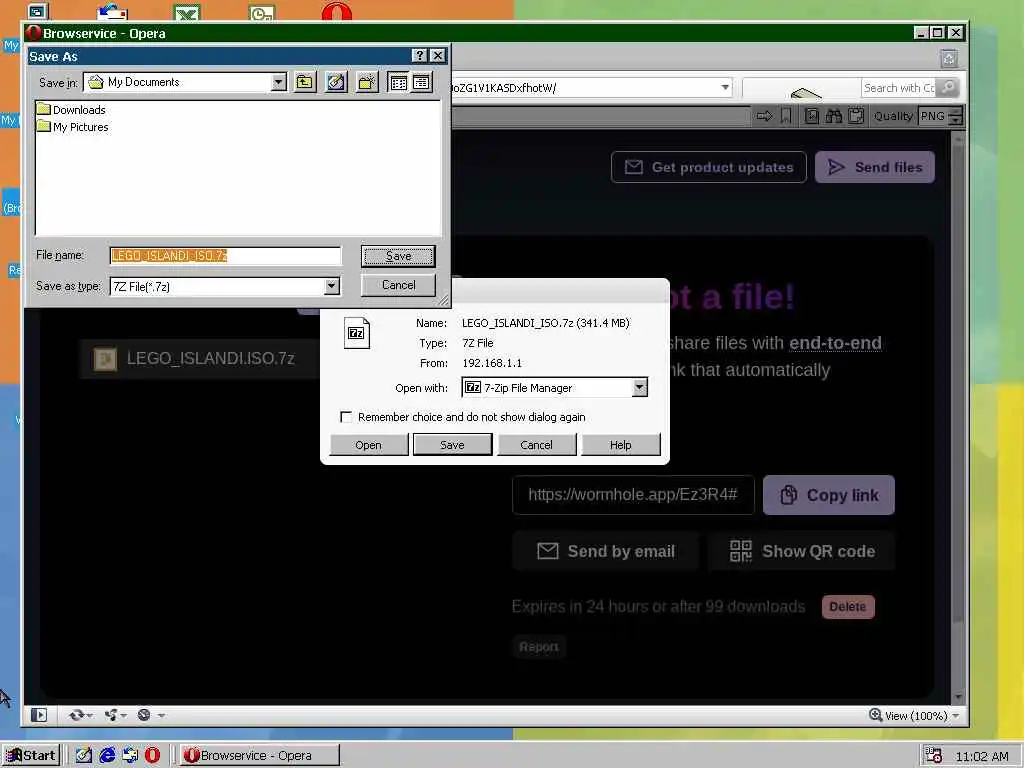Click the Save As help question mark
The image size is (1024, 768).
[x=420, y=56]
